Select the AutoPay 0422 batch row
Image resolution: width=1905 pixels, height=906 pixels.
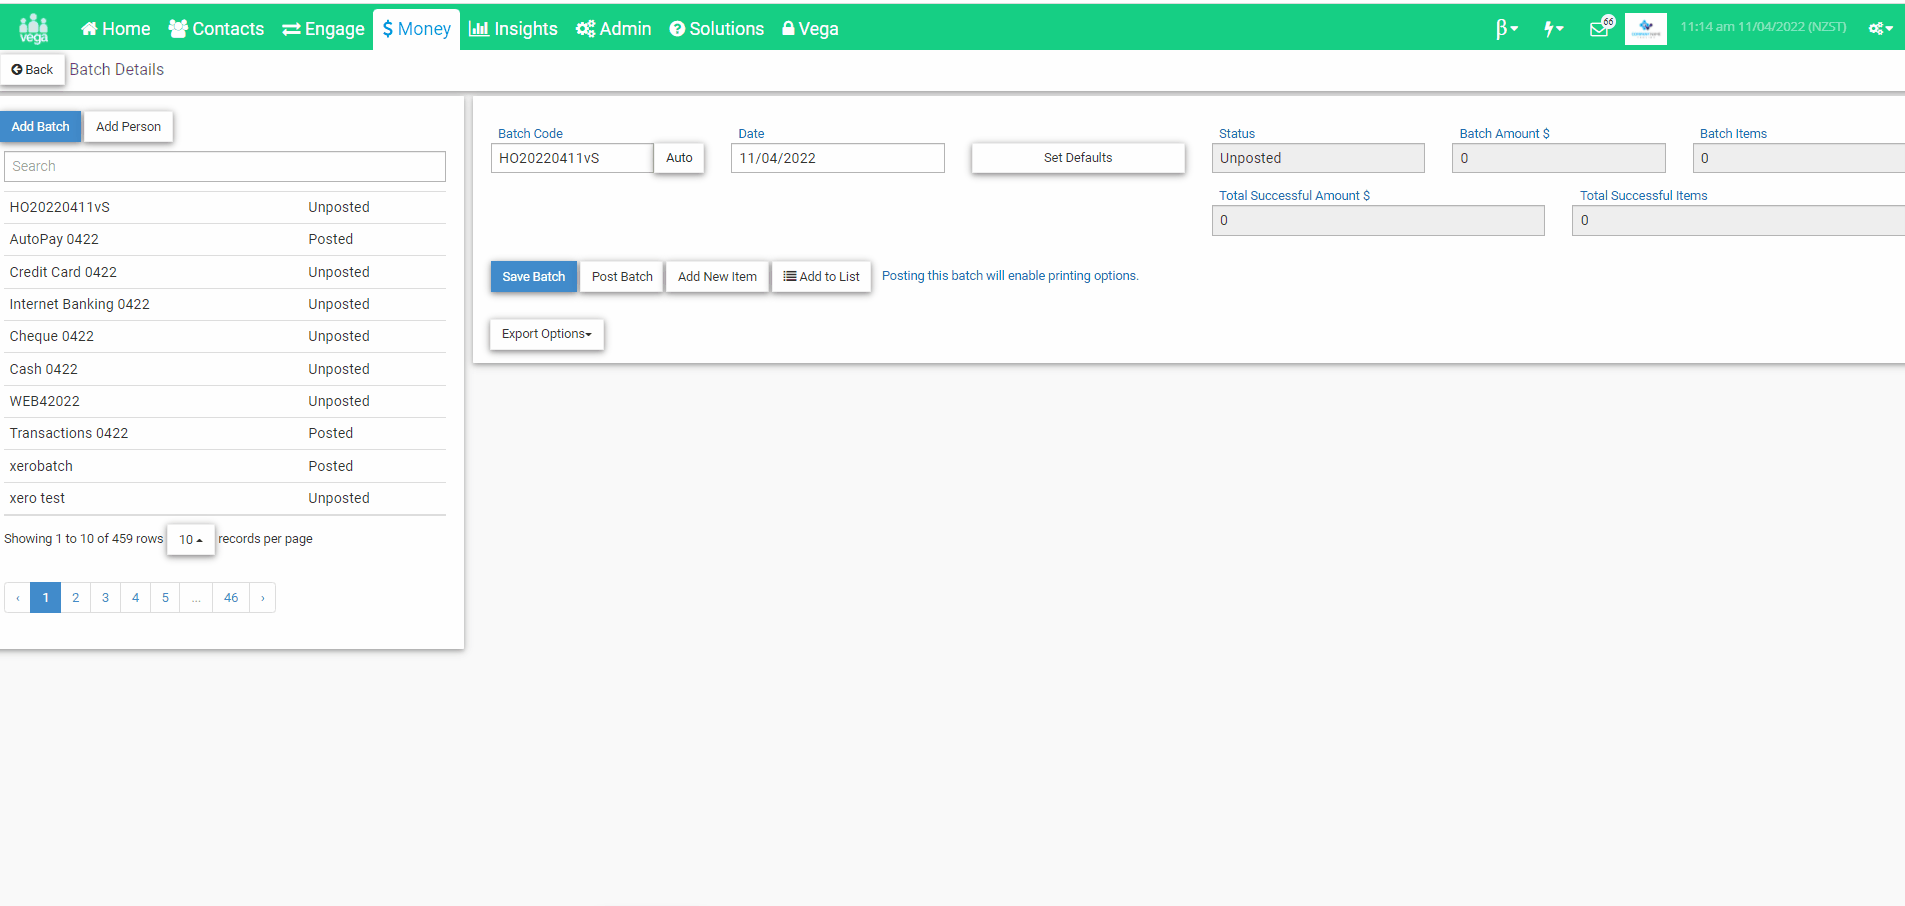225,239
